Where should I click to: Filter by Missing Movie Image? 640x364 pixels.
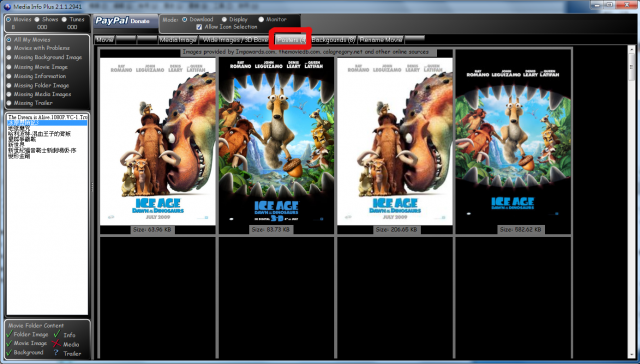pyautogui.click(x=9, y=67)
